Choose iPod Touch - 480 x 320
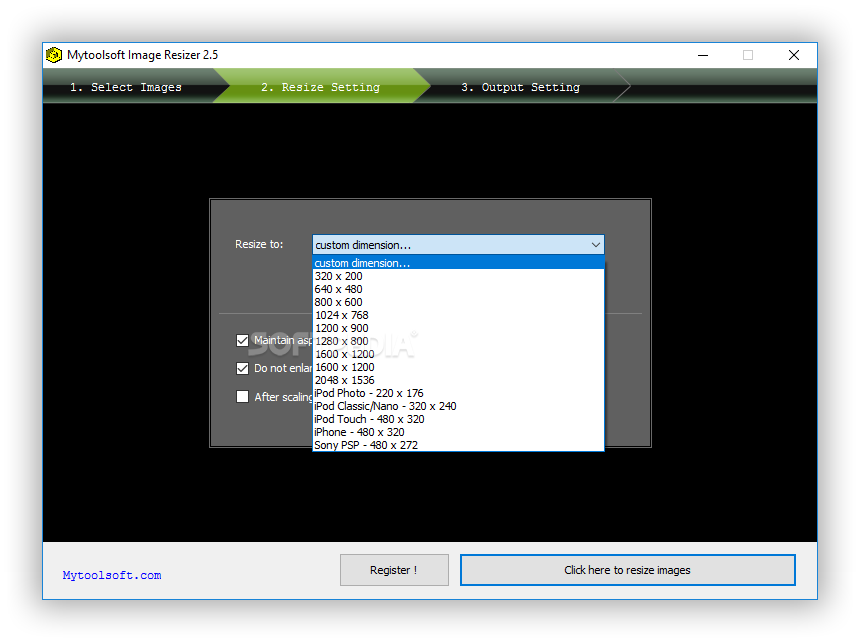Image resolution: width=860 pixels, height=642 pixels. click(459, 419)
